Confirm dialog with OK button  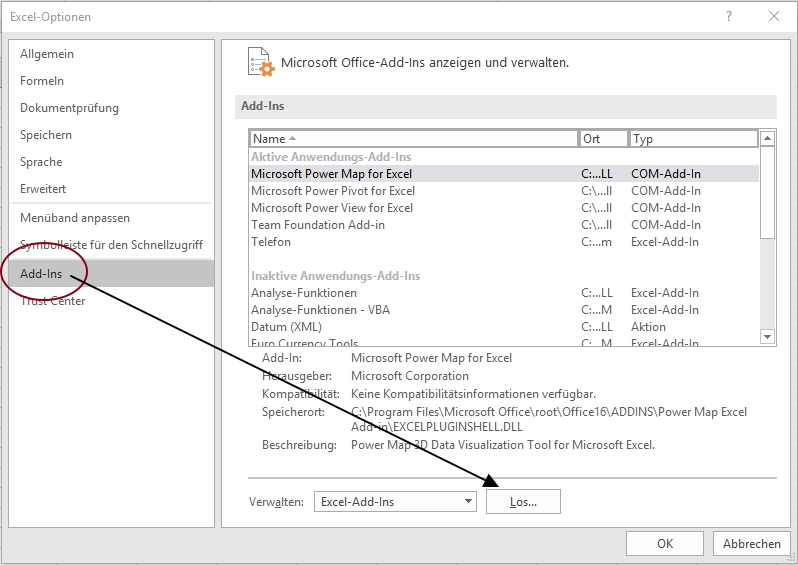(x=665, y=544)
